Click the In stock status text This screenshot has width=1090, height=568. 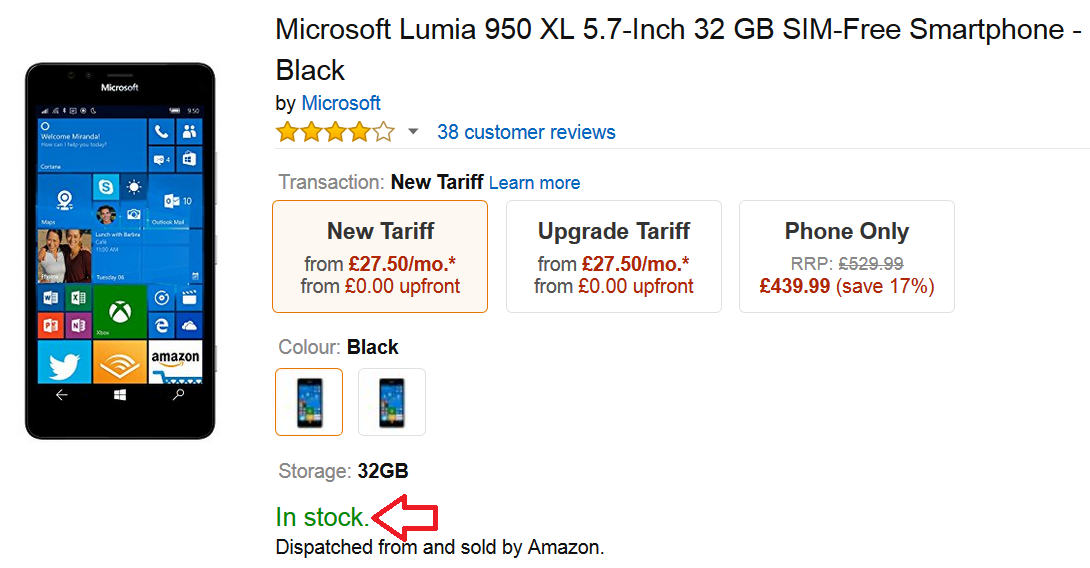[322, 517]
